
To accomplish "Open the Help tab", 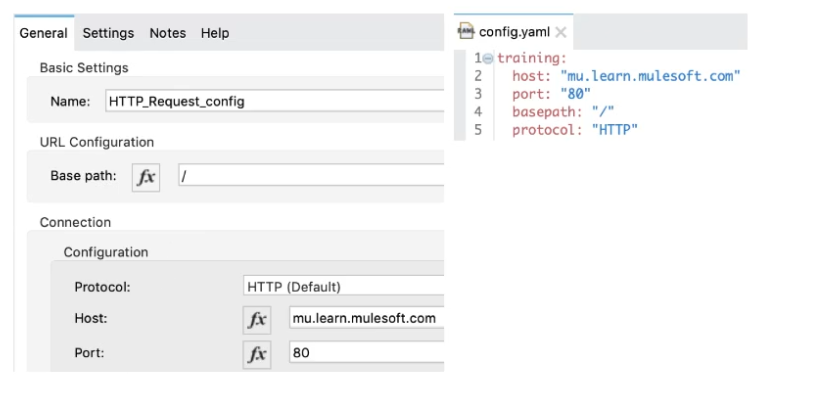I will click(x=215, y=33).
